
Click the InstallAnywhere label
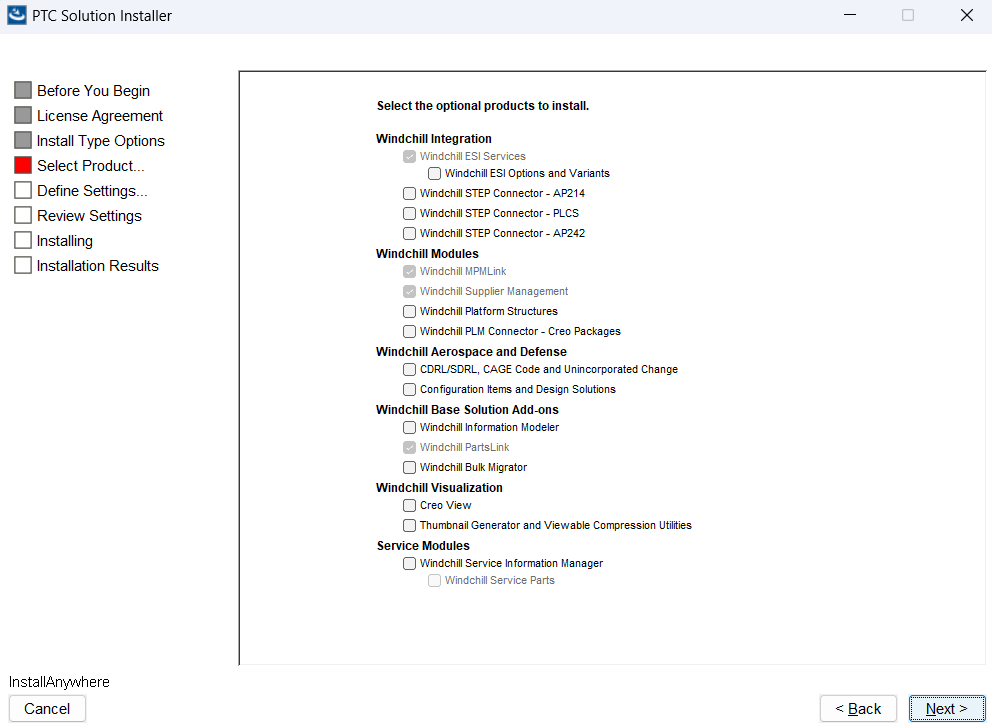[59, 682]
